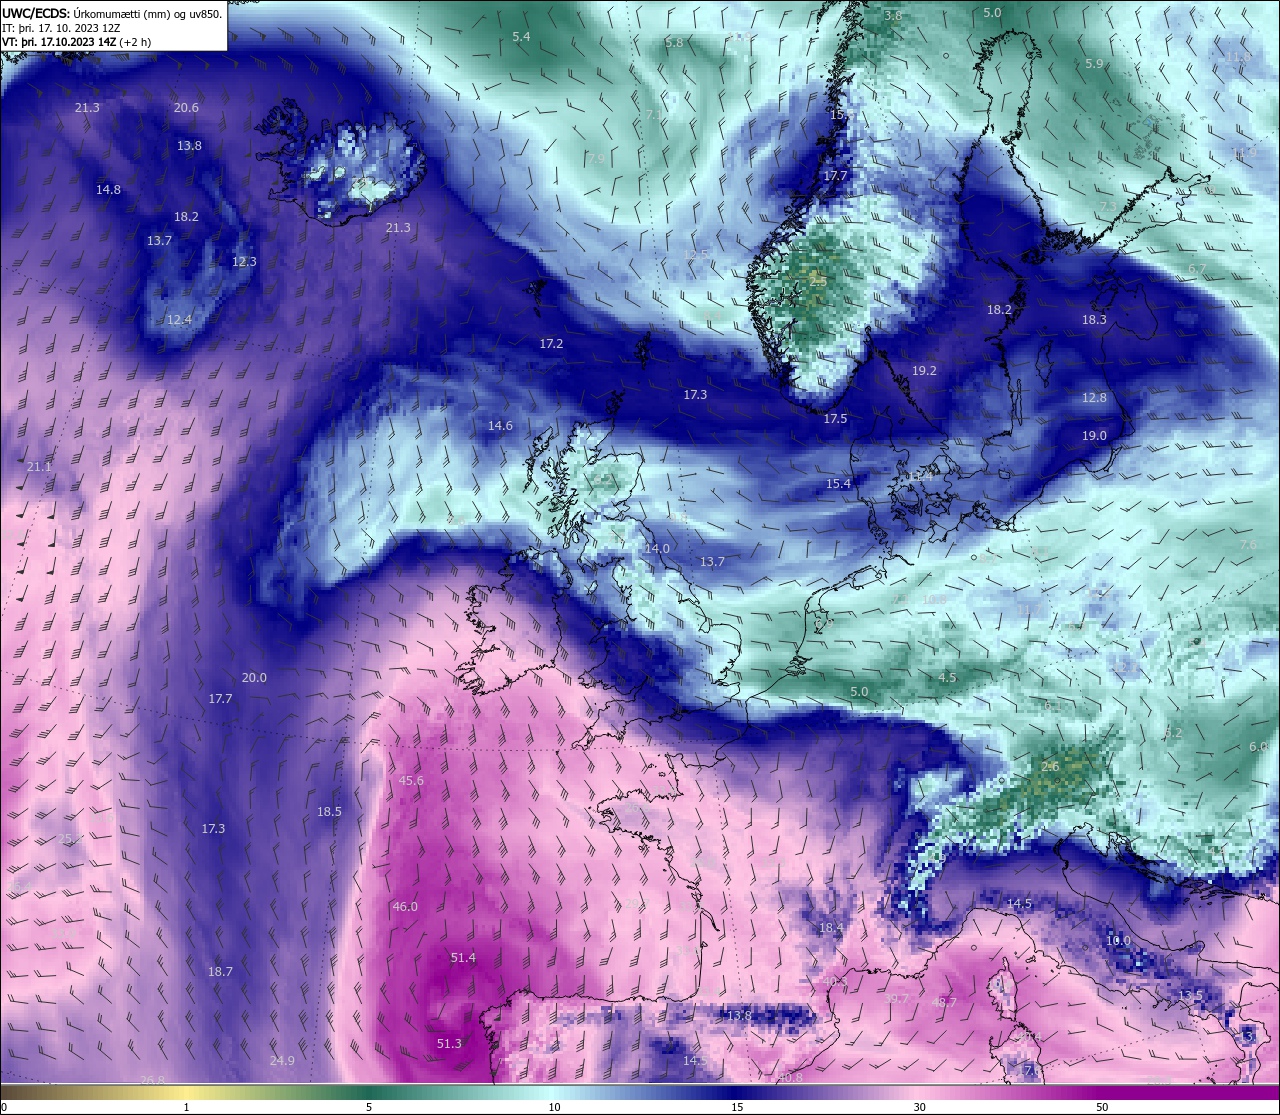Image resolution: width=1280 pixels, height=1115 pixels.
Task: Click the 51.4 value west of Iberia
Action: pyautogui.click(x=463, y=958)
